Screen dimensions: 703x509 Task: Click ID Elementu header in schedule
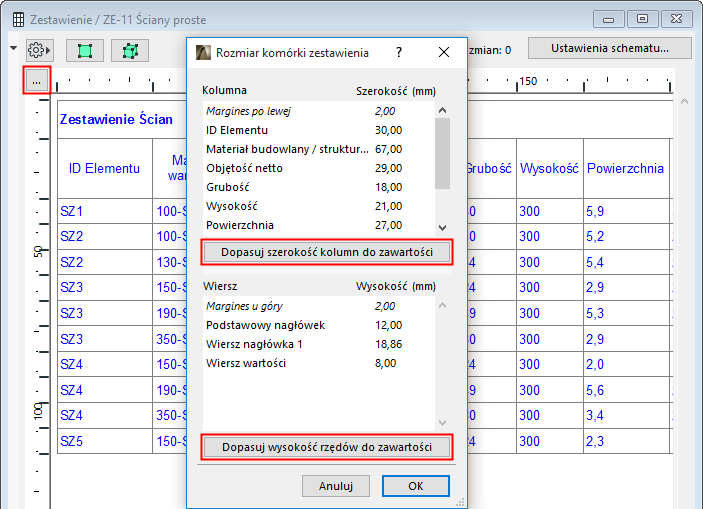104,169
